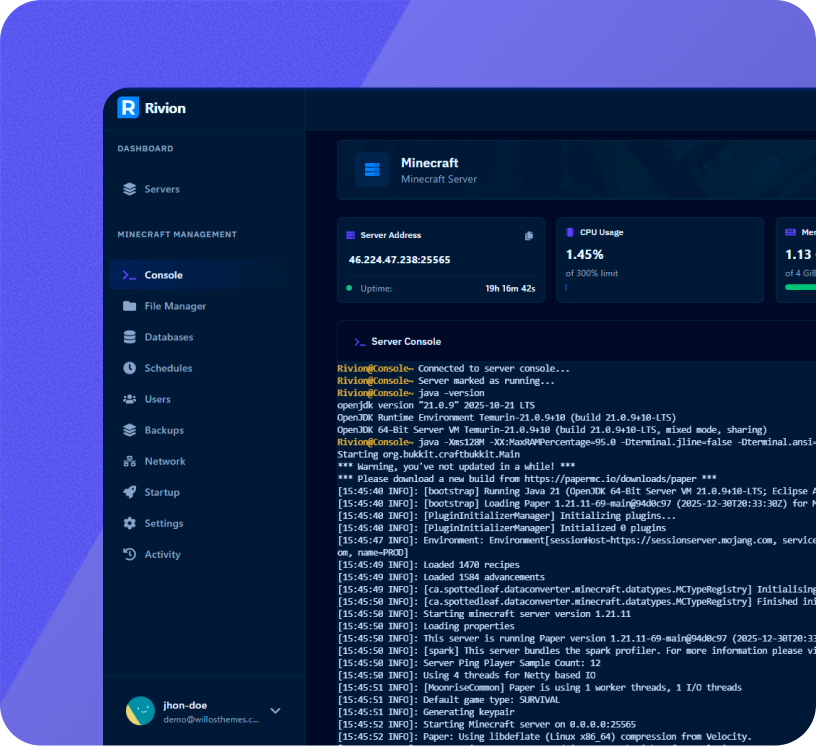The height and width of the screenshot is (746, 816).
Task: Click the server address 46.224.47.238:25565
Action: (399, 260)
